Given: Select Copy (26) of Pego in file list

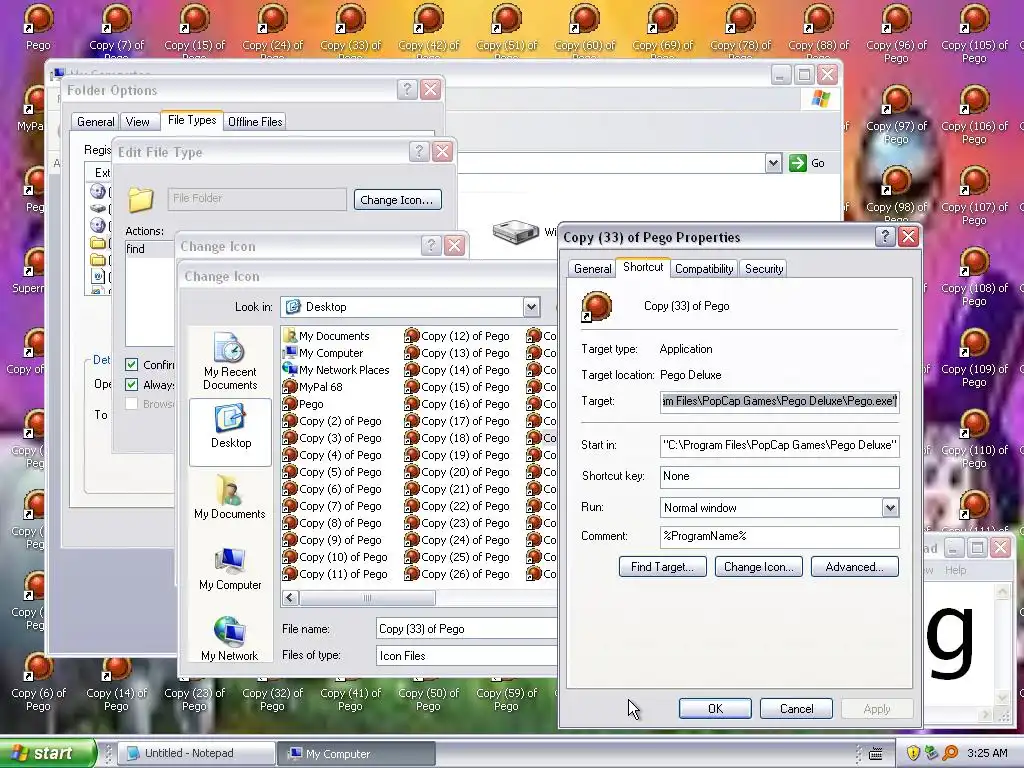Looking at the screenshot, I should pos(456,574).
